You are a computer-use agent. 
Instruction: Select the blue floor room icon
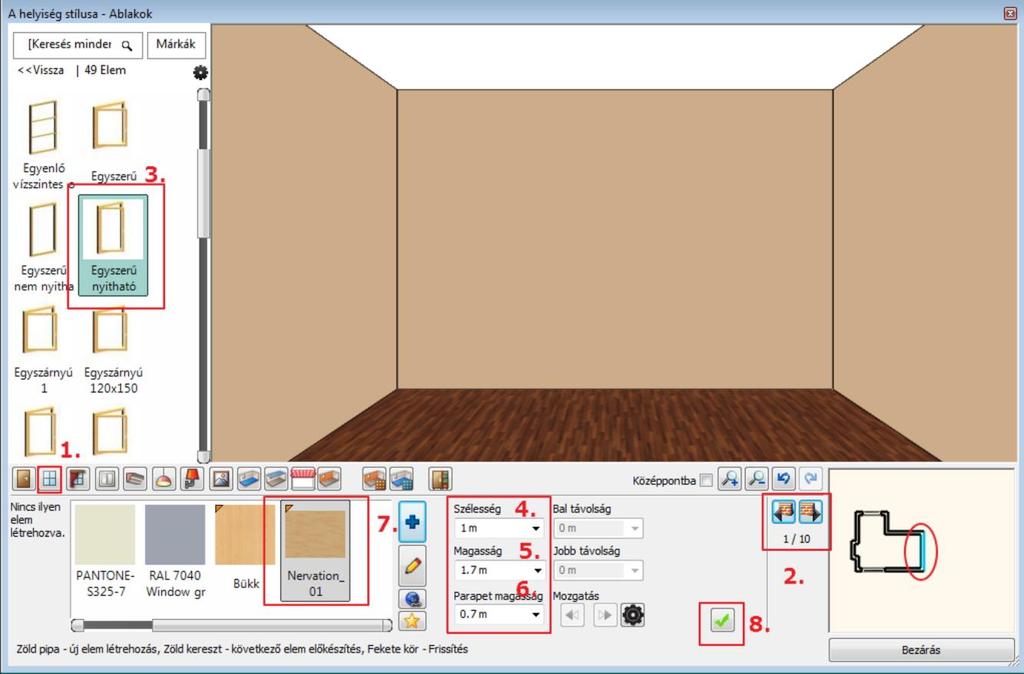[x=249, y=479]
